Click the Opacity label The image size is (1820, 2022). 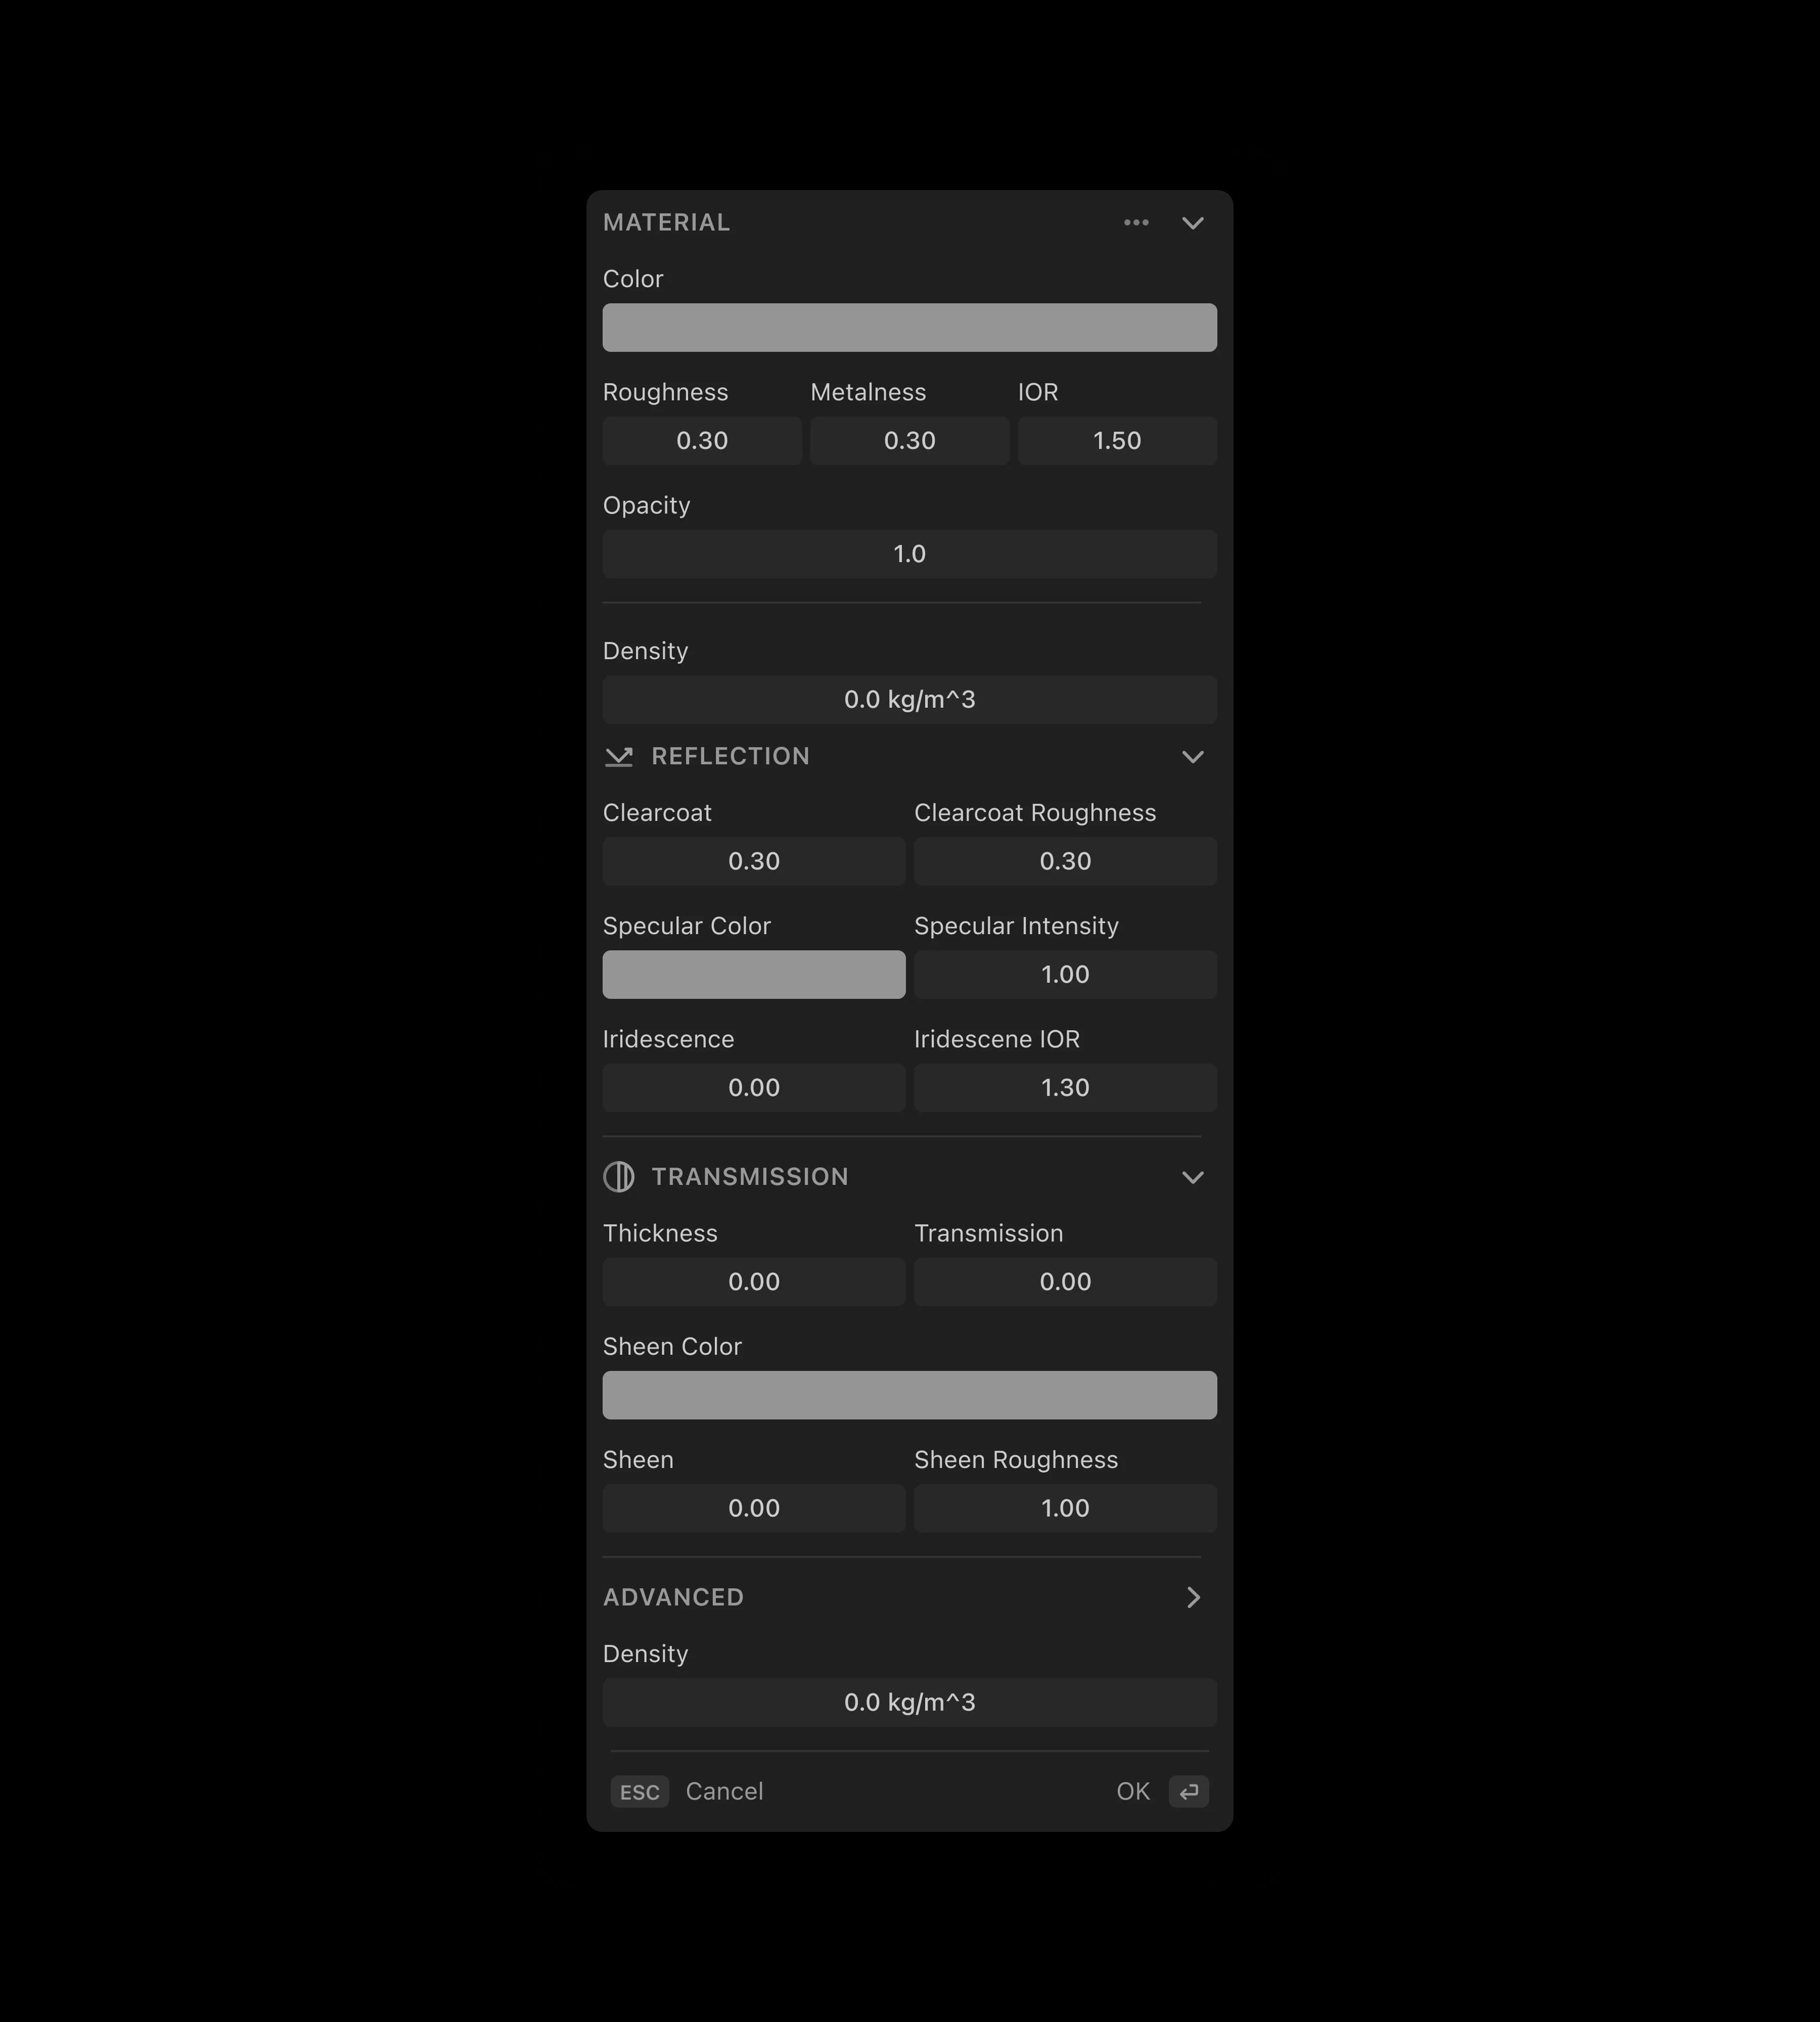tap(646, 506)
